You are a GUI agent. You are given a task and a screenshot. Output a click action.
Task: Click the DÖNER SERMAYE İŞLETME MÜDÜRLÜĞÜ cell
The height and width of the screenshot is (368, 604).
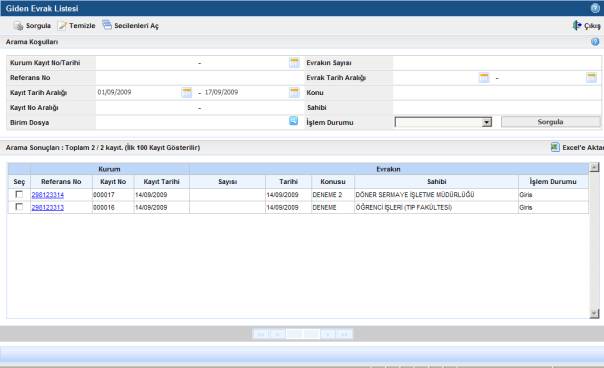tap(436, 195)
